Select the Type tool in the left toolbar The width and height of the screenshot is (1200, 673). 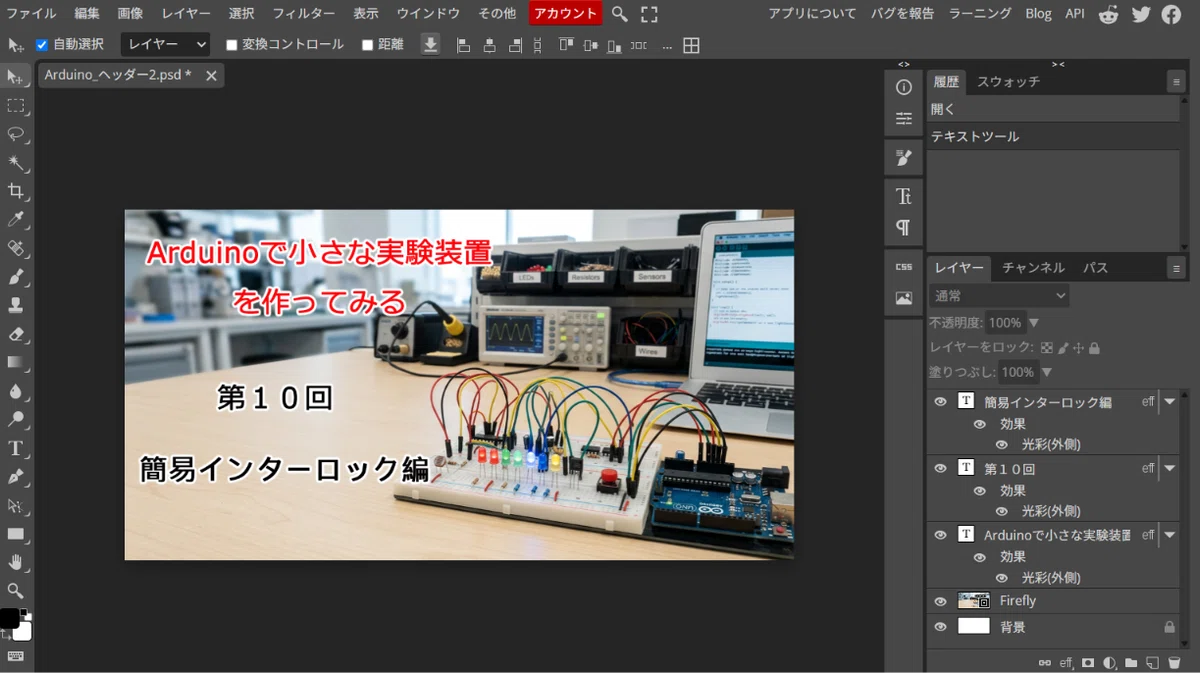point(16,448)
